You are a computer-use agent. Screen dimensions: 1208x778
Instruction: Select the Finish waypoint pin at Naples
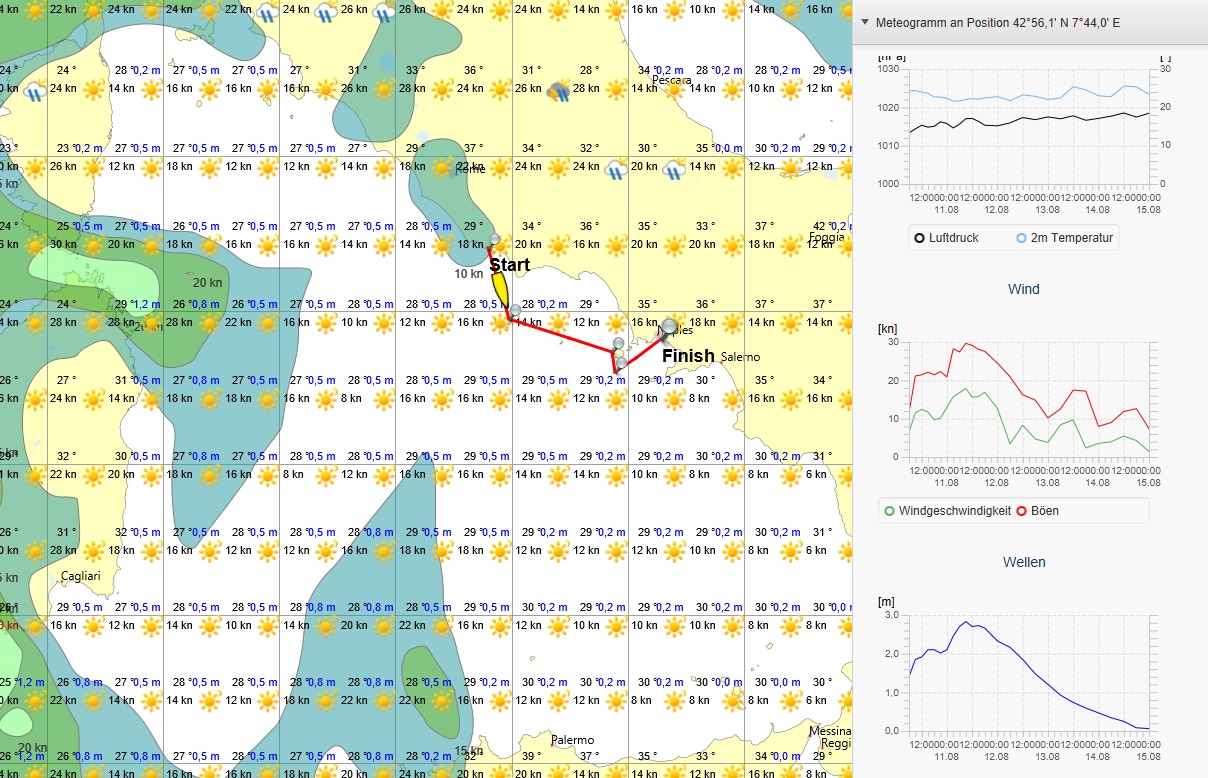pyautogui.click(x=669, y=327)
